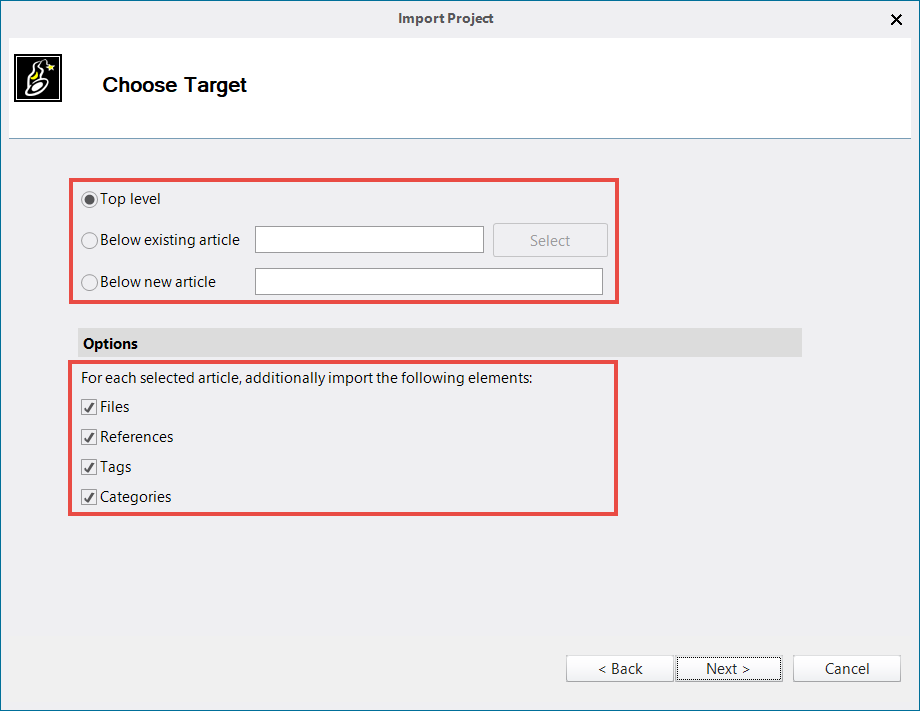Go back with the Back button
920x711 pixels.
(x=620, y=669)
